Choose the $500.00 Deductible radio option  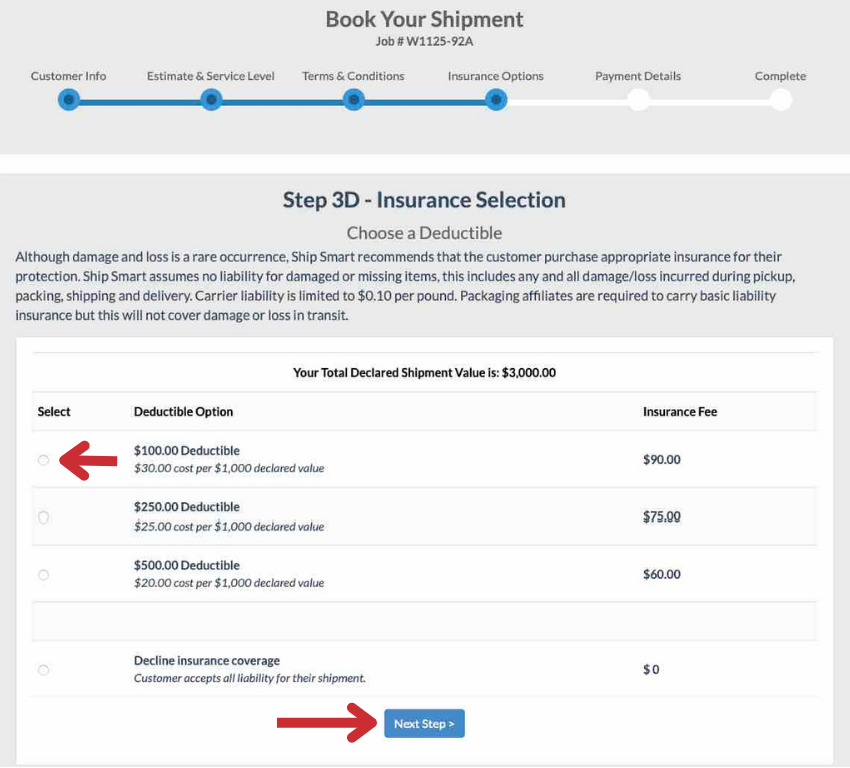tap(43, 575)
